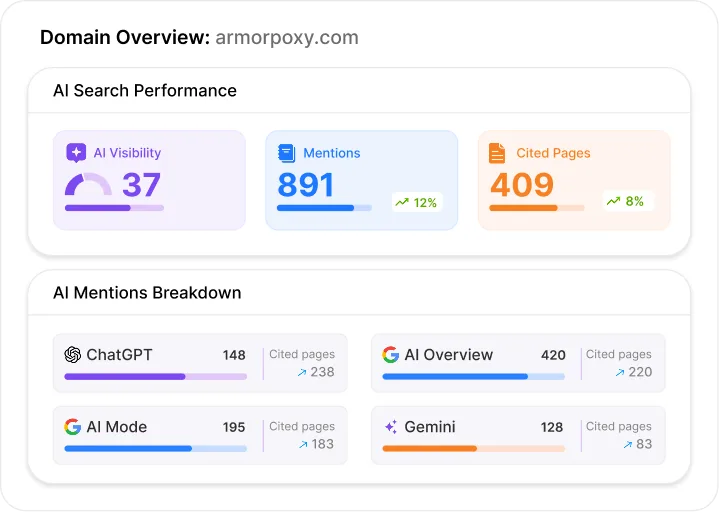Click the Cited Pages document icon
This screenshot has height=512, width=719.
tap(497, 153)
